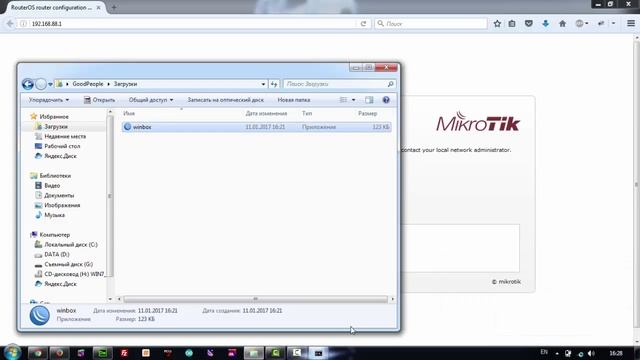
Task: Select Компьютер in the navigation pane
Action: tap(50, 235)
